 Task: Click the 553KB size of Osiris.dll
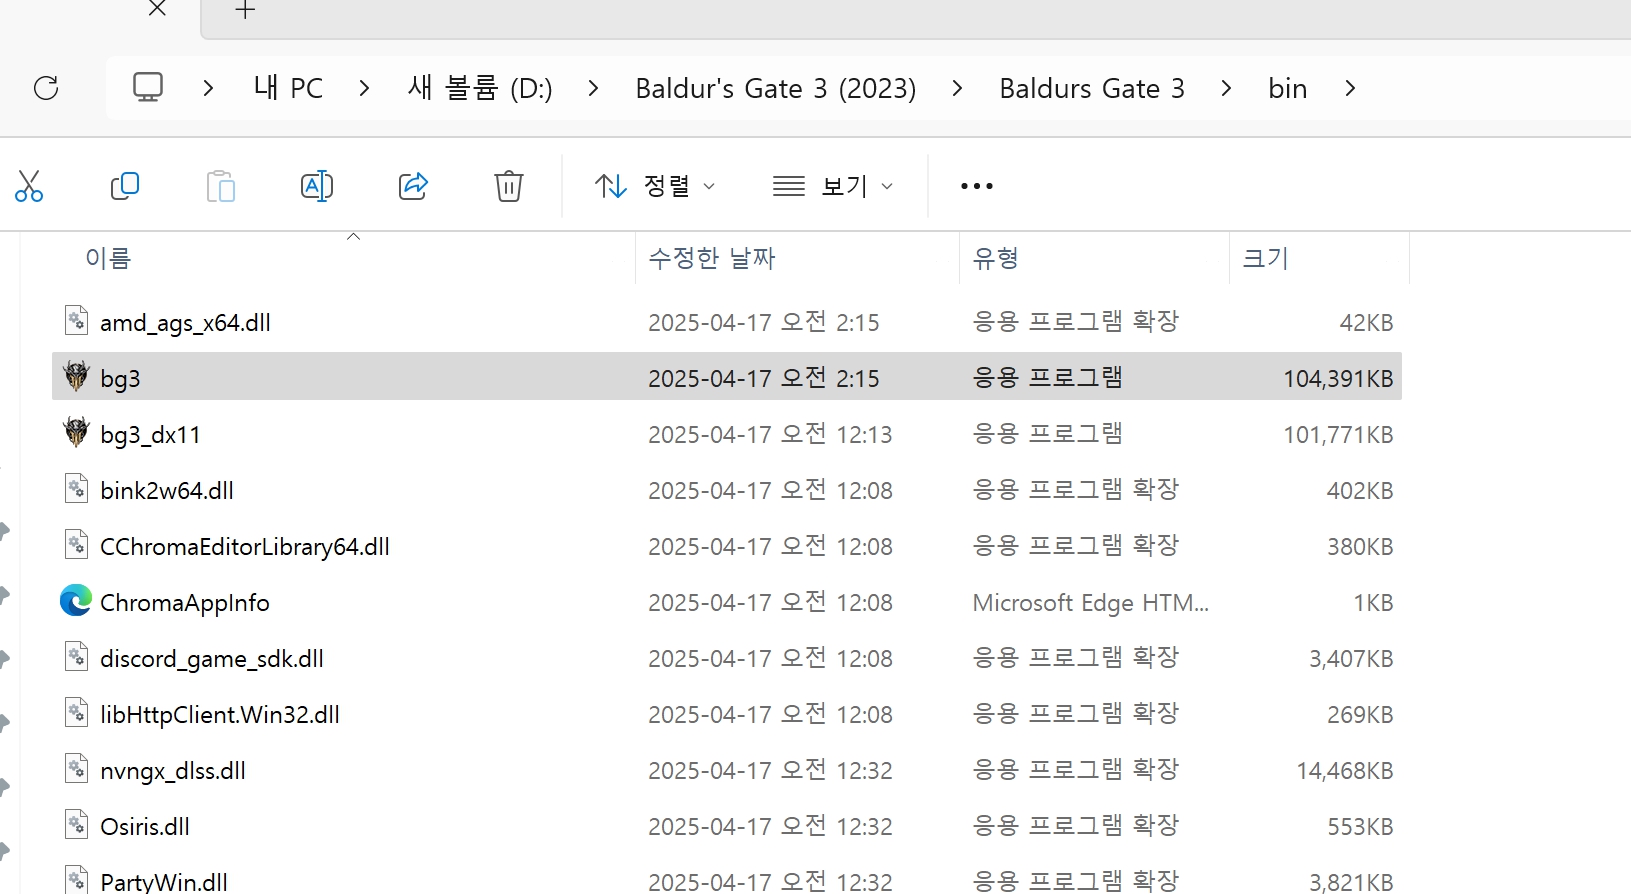click(x=1360, y=827)
